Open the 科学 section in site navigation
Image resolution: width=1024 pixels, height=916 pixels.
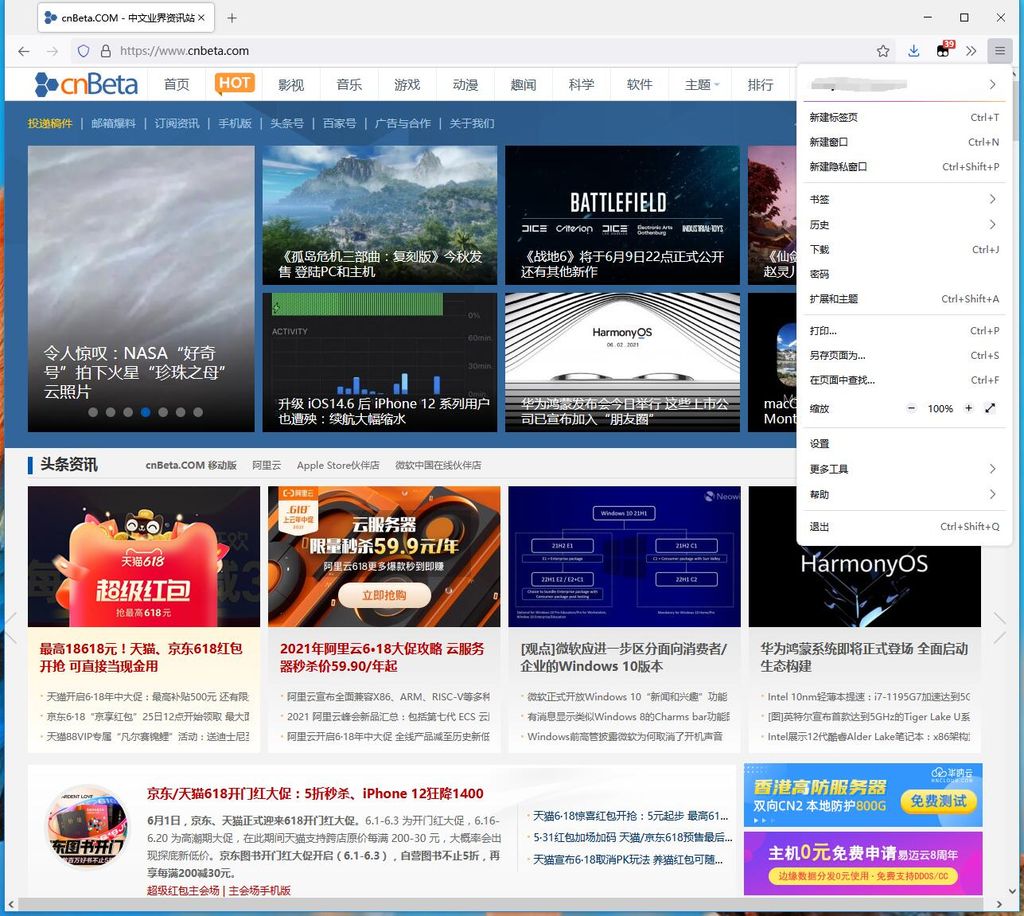(x=581, y=85)
